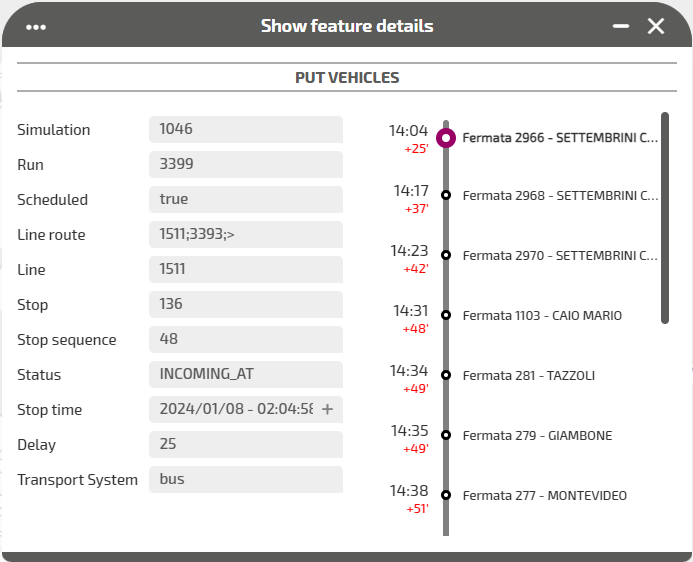Image resolution: width=693 pixels, height=562 pixels.
Task: Close the Show feature details dialog
Action: [656, 27]
